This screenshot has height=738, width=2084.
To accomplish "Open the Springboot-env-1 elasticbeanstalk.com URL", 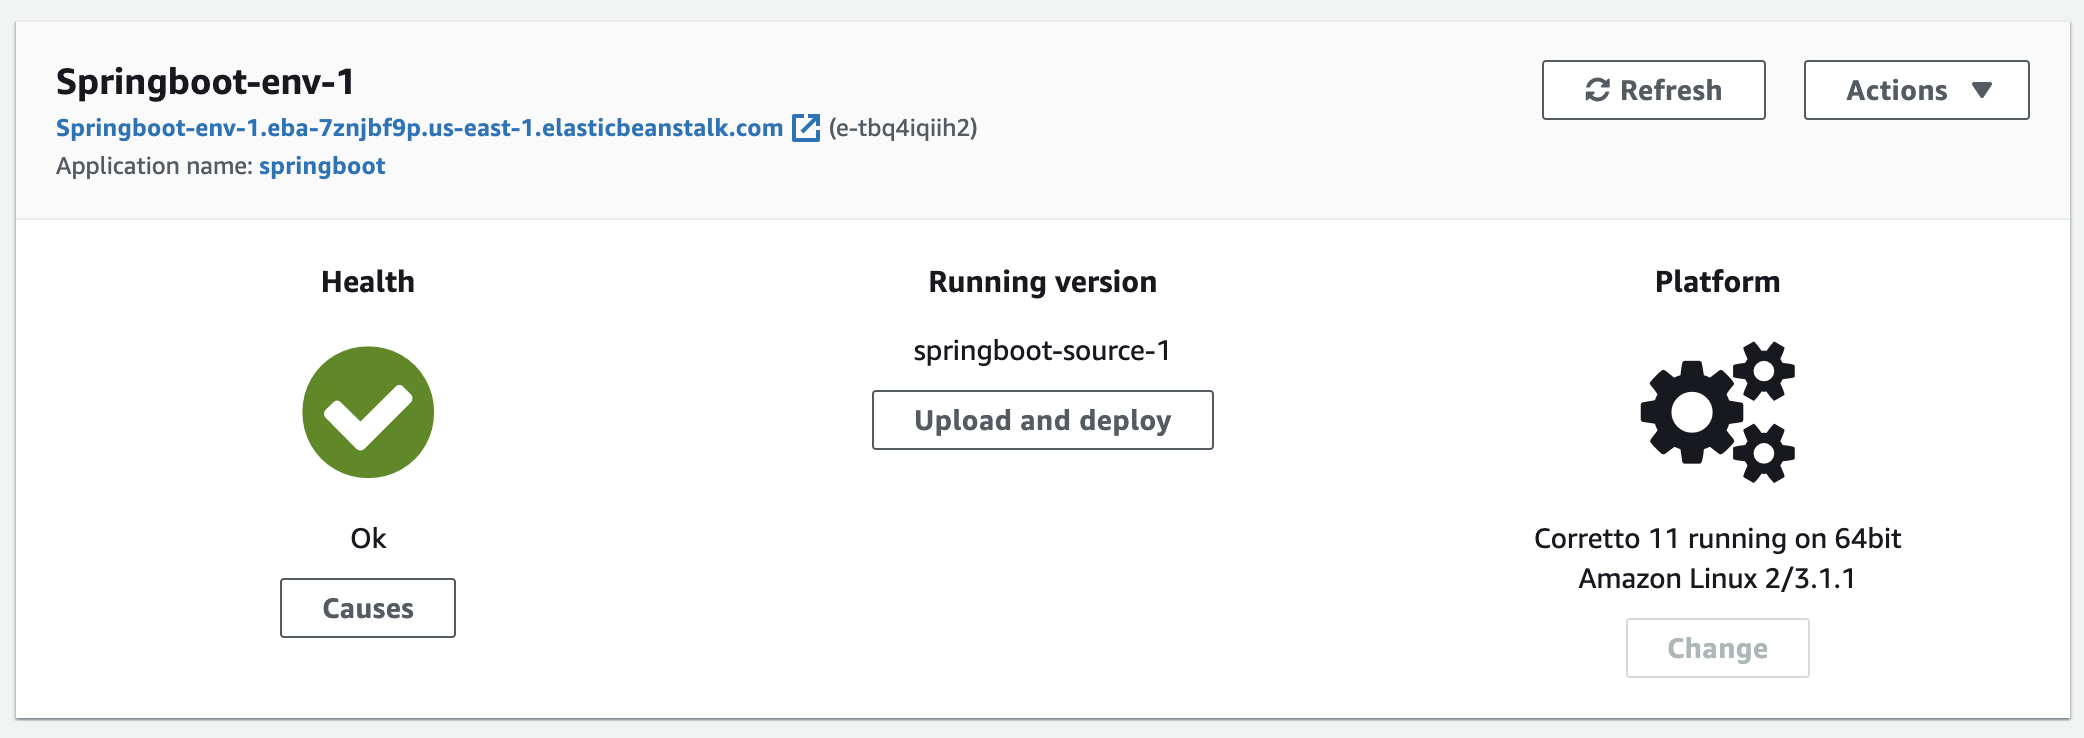I will (x=419, y=128).
